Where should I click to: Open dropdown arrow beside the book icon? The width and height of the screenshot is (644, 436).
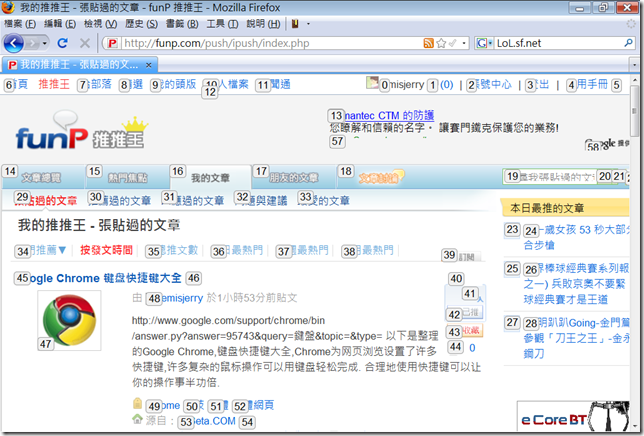[x=308, y=24]
